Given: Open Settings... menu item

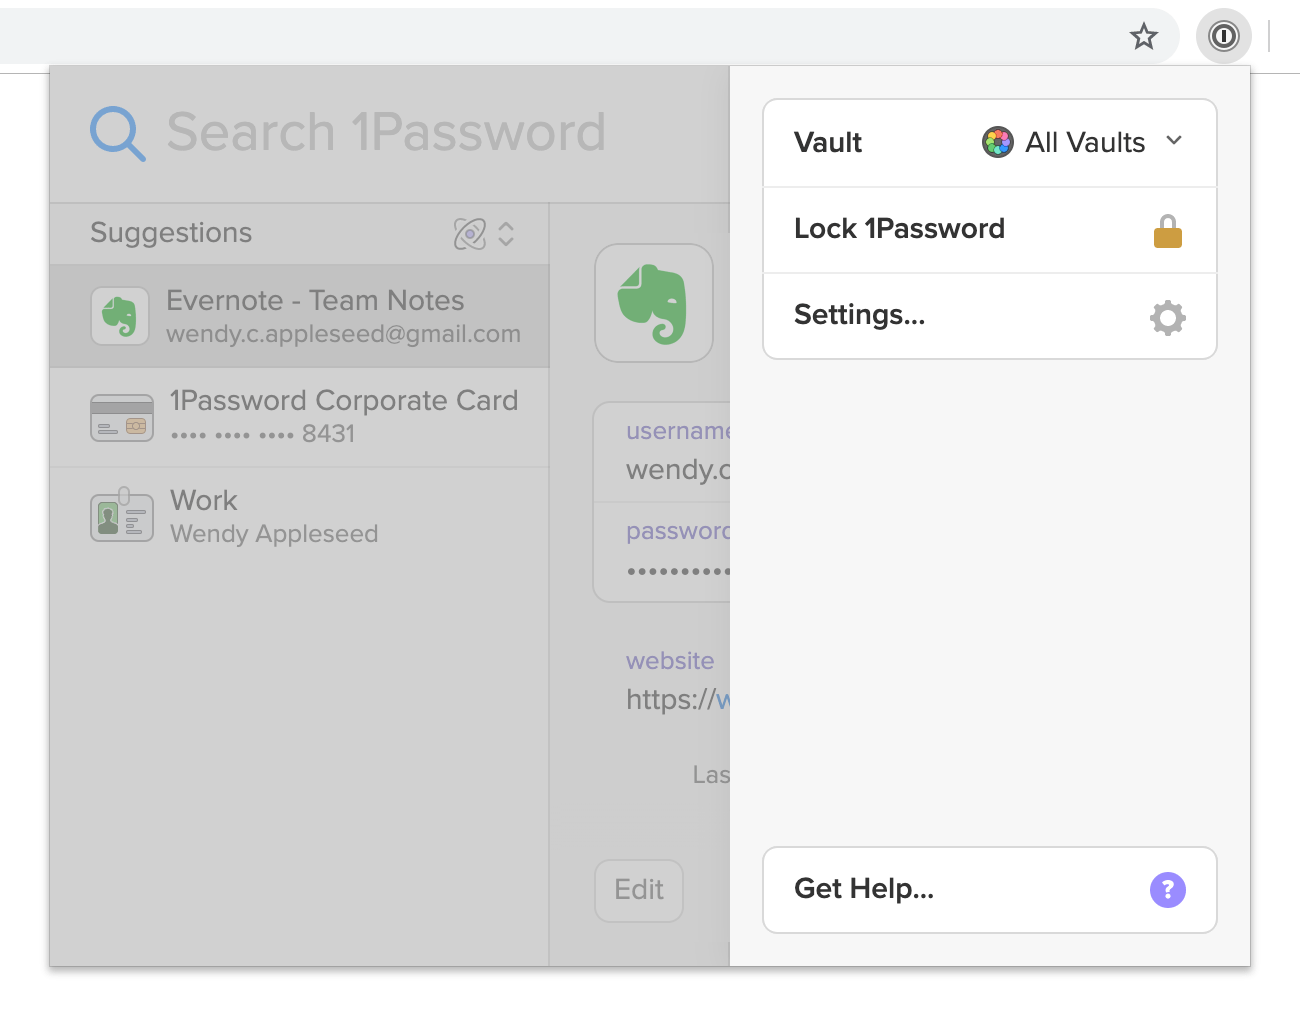Looking at the screenshot, I should click(x=990, y=315).
